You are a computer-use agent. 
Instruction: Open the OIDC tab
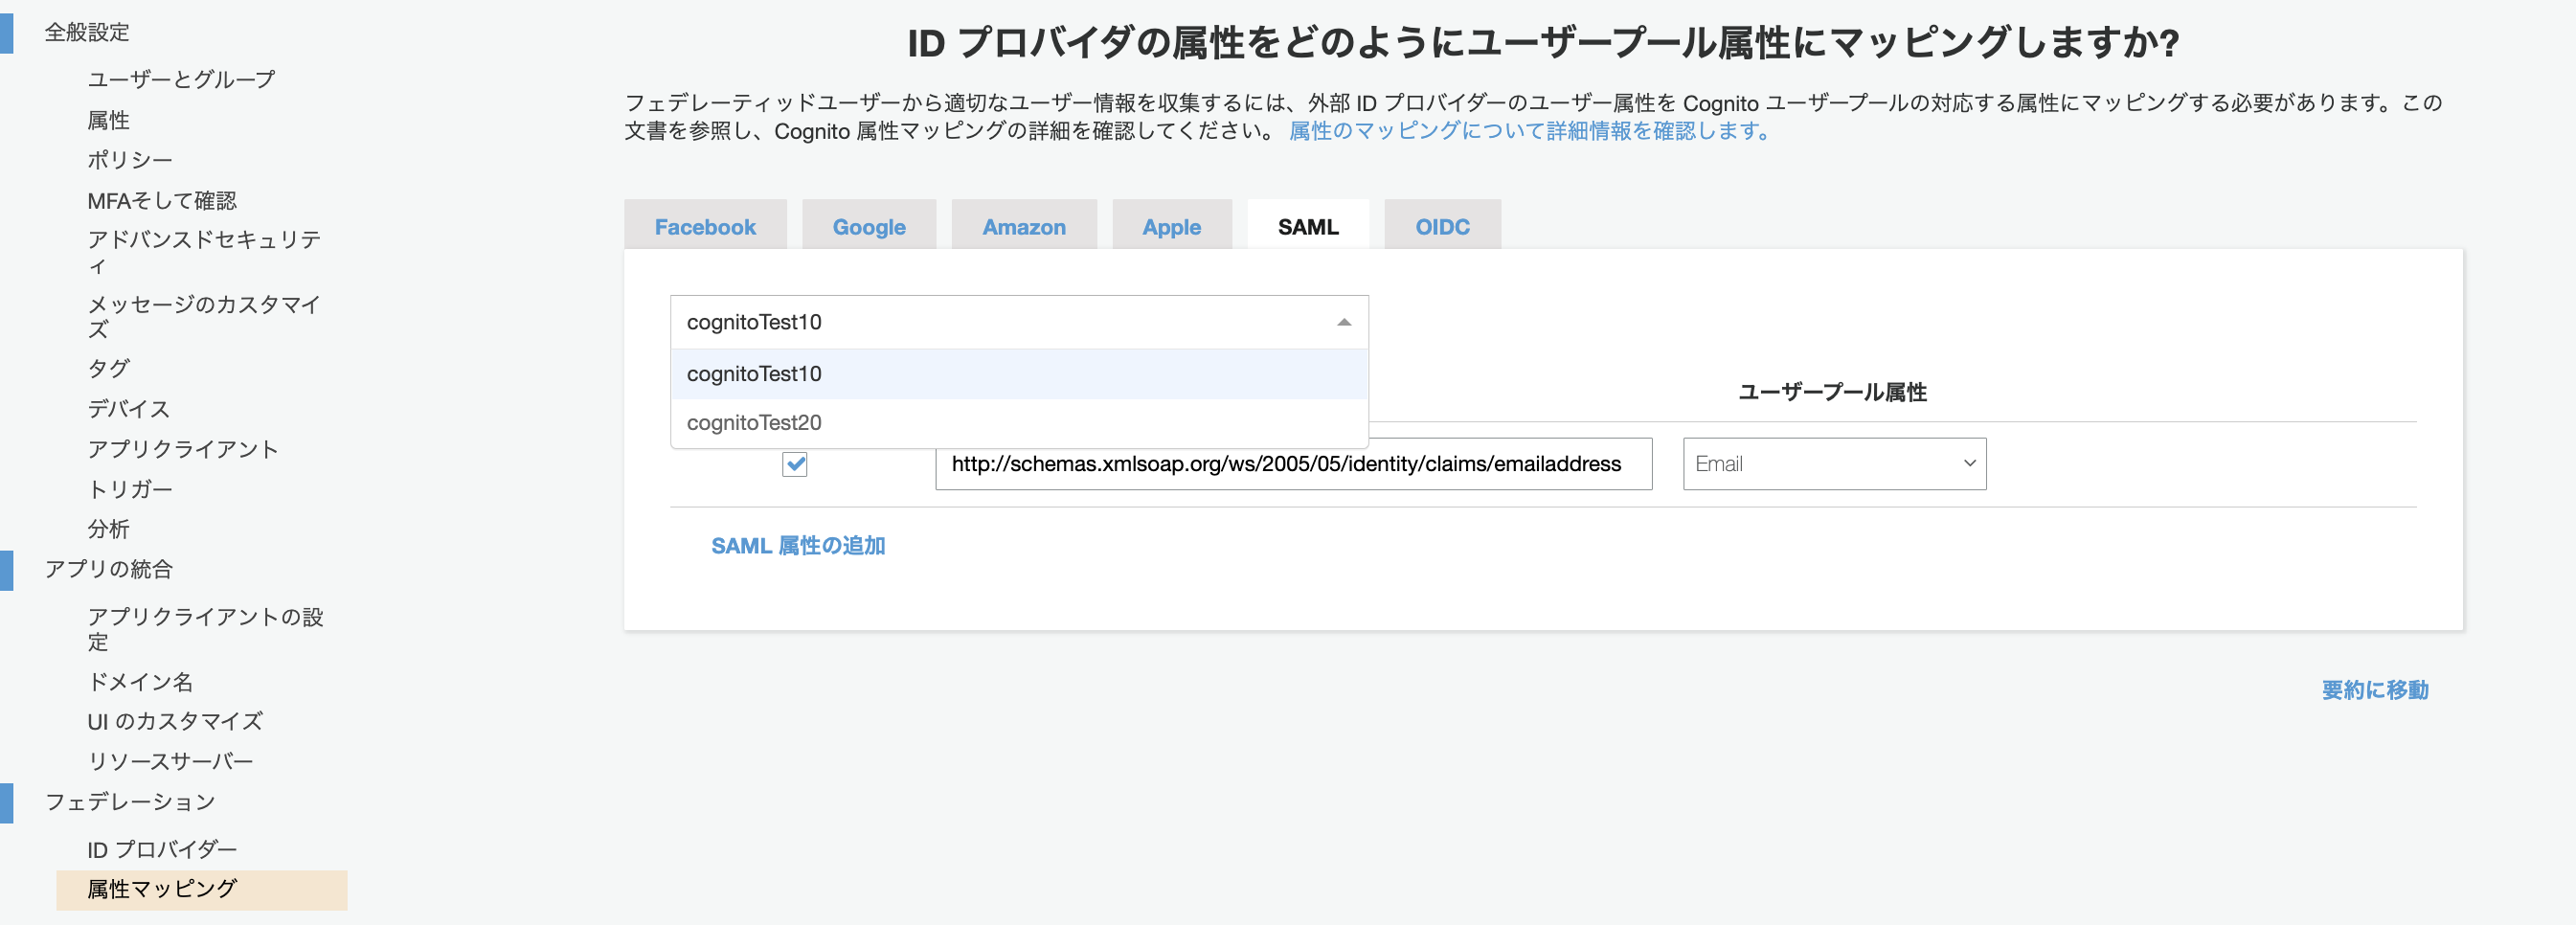1442,226
